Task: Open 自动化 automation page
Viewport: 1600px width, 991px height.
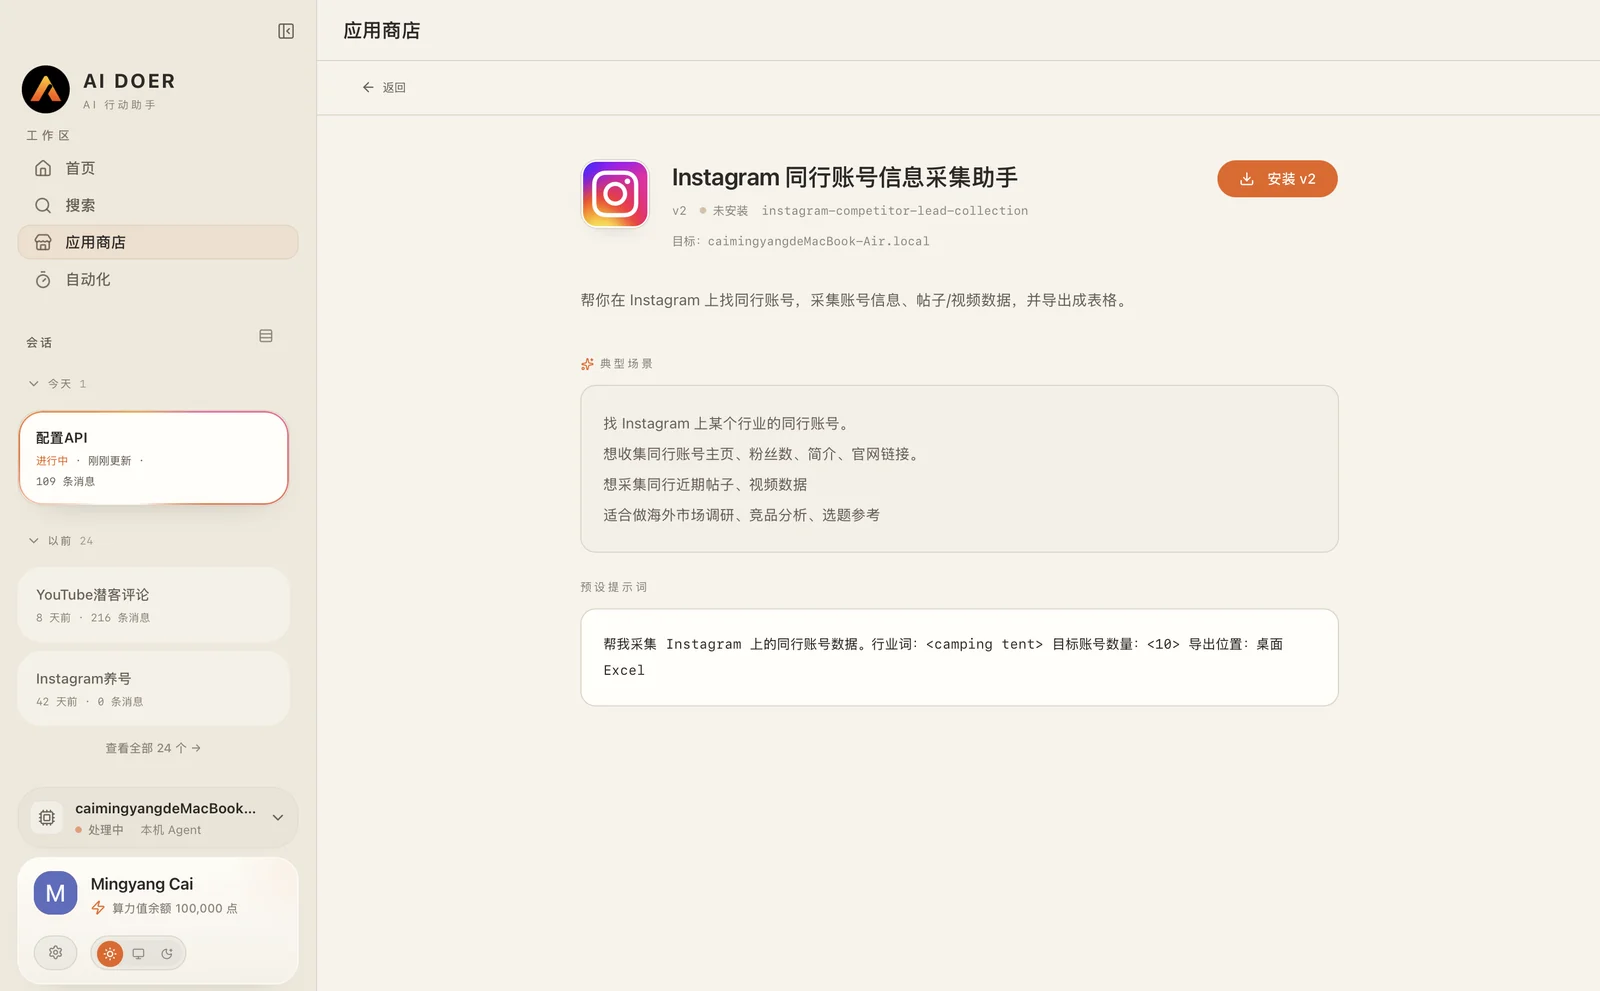Action: [x=158, y=279]
